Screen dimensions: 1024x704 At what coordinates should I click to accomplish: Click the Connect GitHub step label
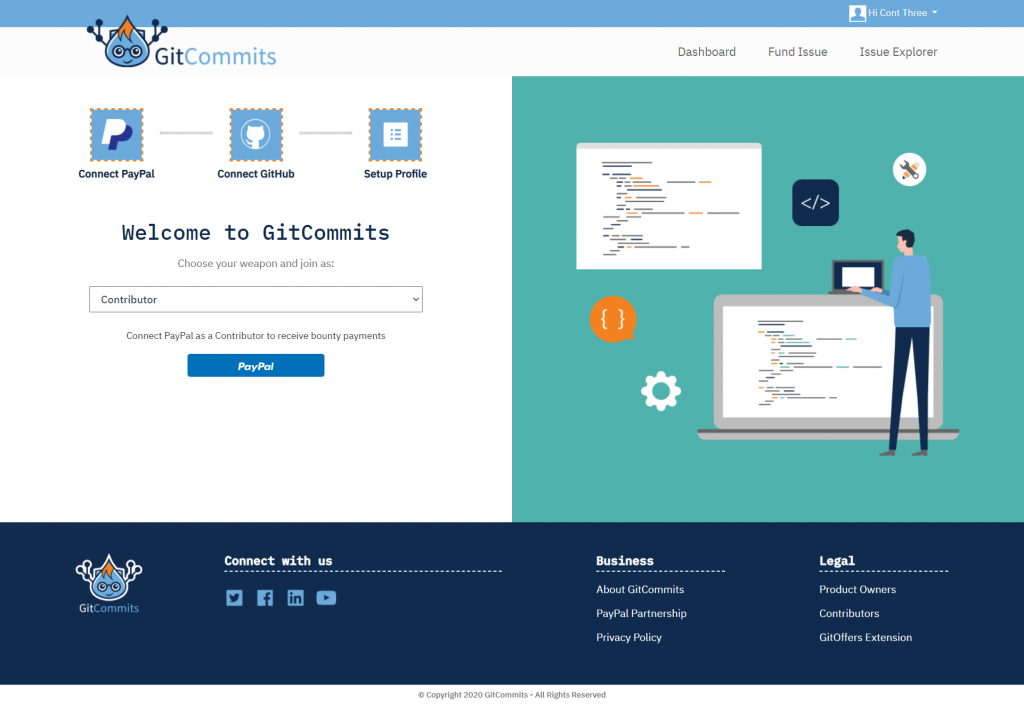click(x=256, y=174)
